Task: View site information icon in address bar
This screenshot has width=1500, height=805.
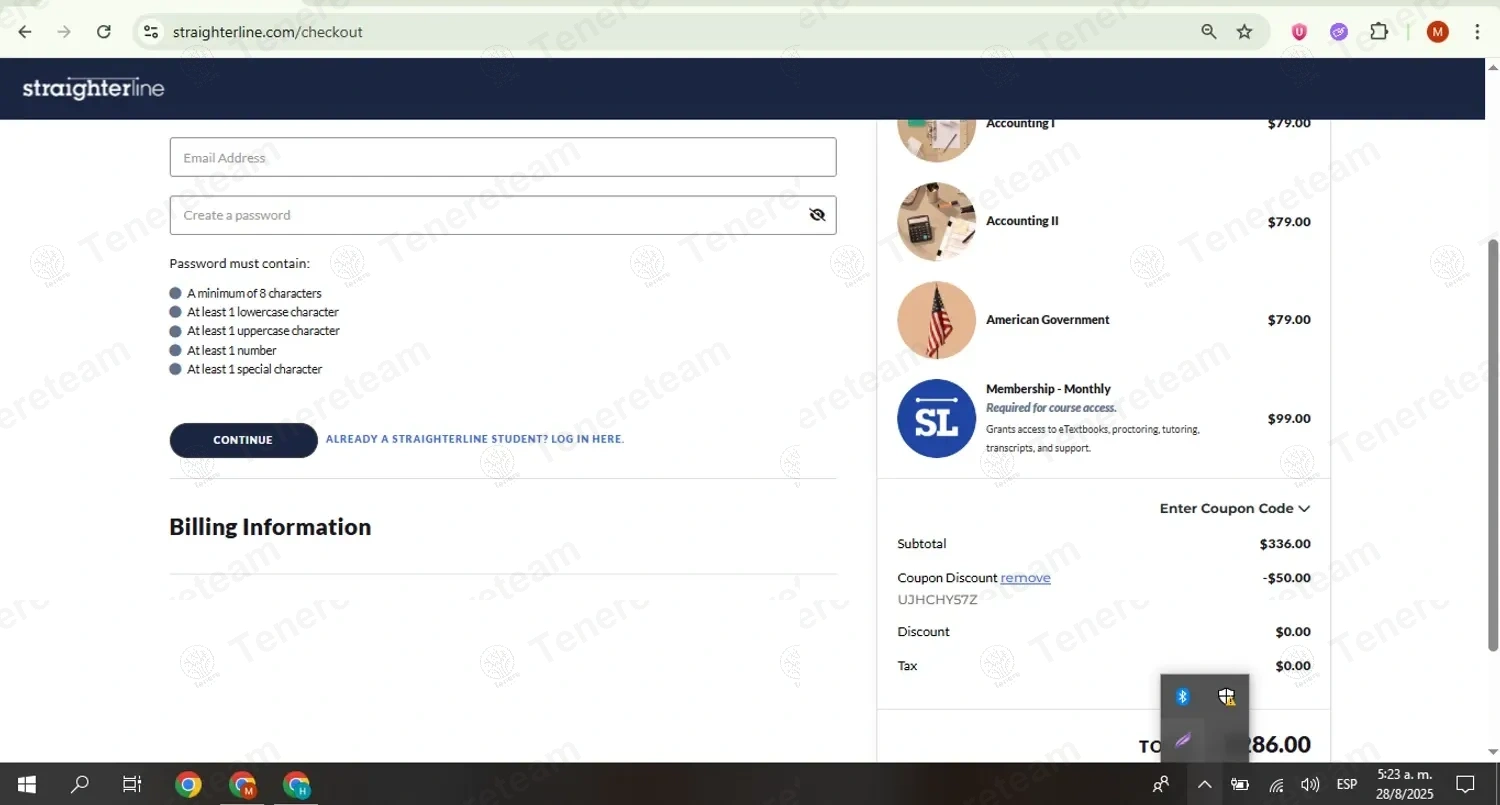Action: [151, 32]
